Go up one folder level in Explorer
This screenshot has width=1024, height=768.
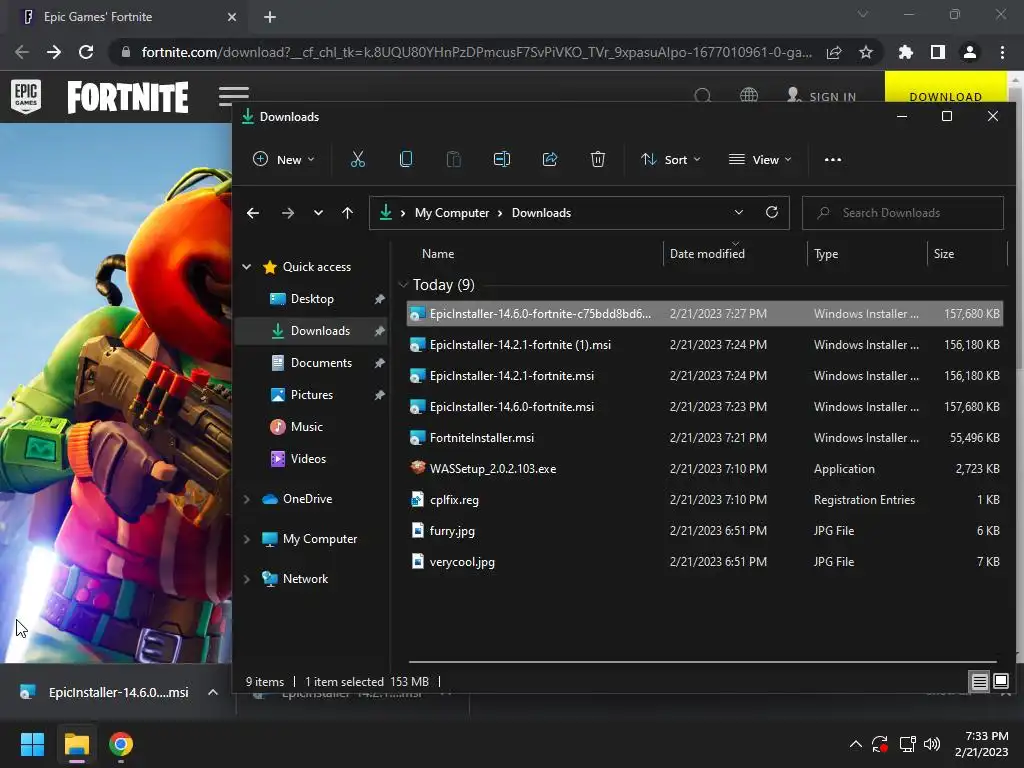pos(347,213)
